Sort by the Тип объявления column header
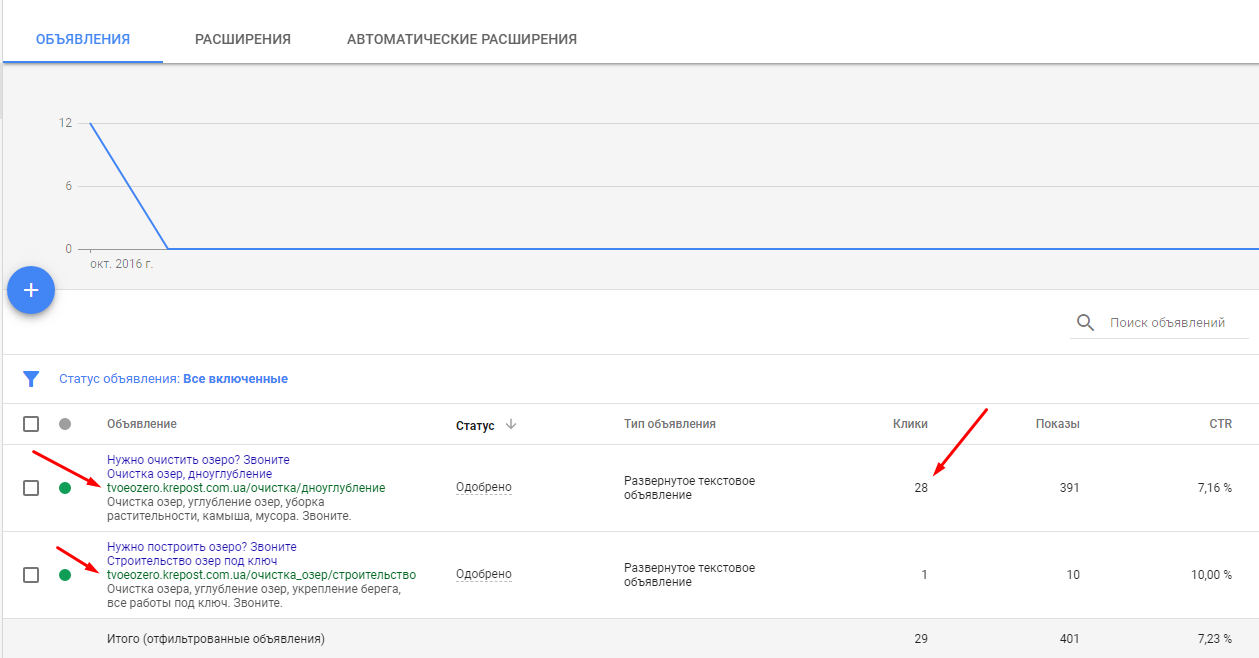This screenshot has height=658, width=1259. click(x=670, y=424)
